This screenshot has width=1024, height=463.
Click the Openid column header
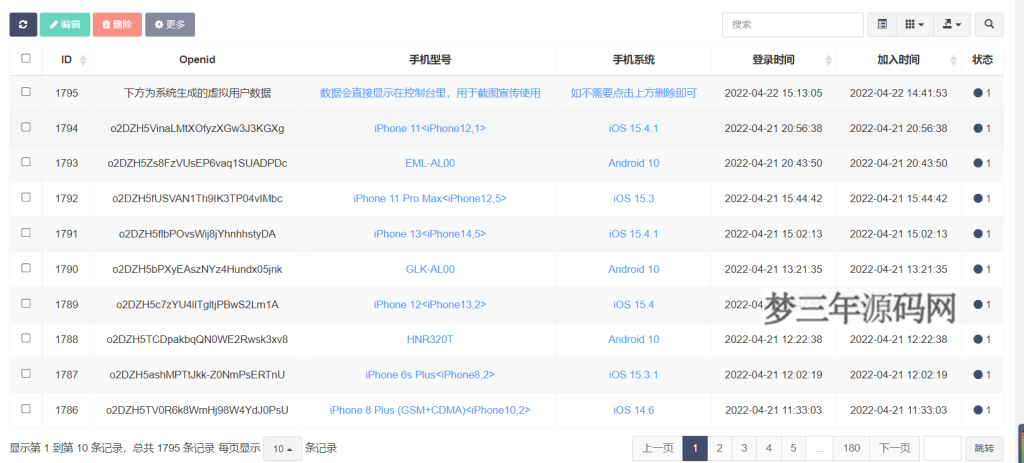click(x=197, y=60)
